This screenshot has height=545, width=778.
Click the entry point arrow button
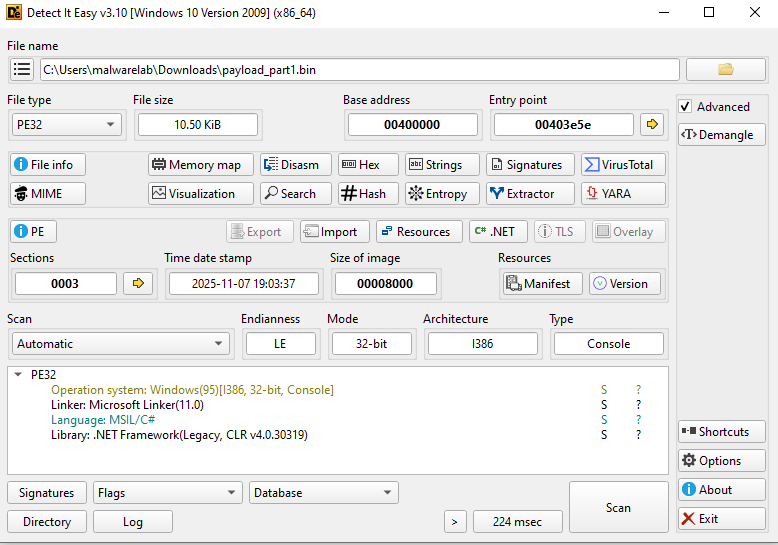point(652,124)
